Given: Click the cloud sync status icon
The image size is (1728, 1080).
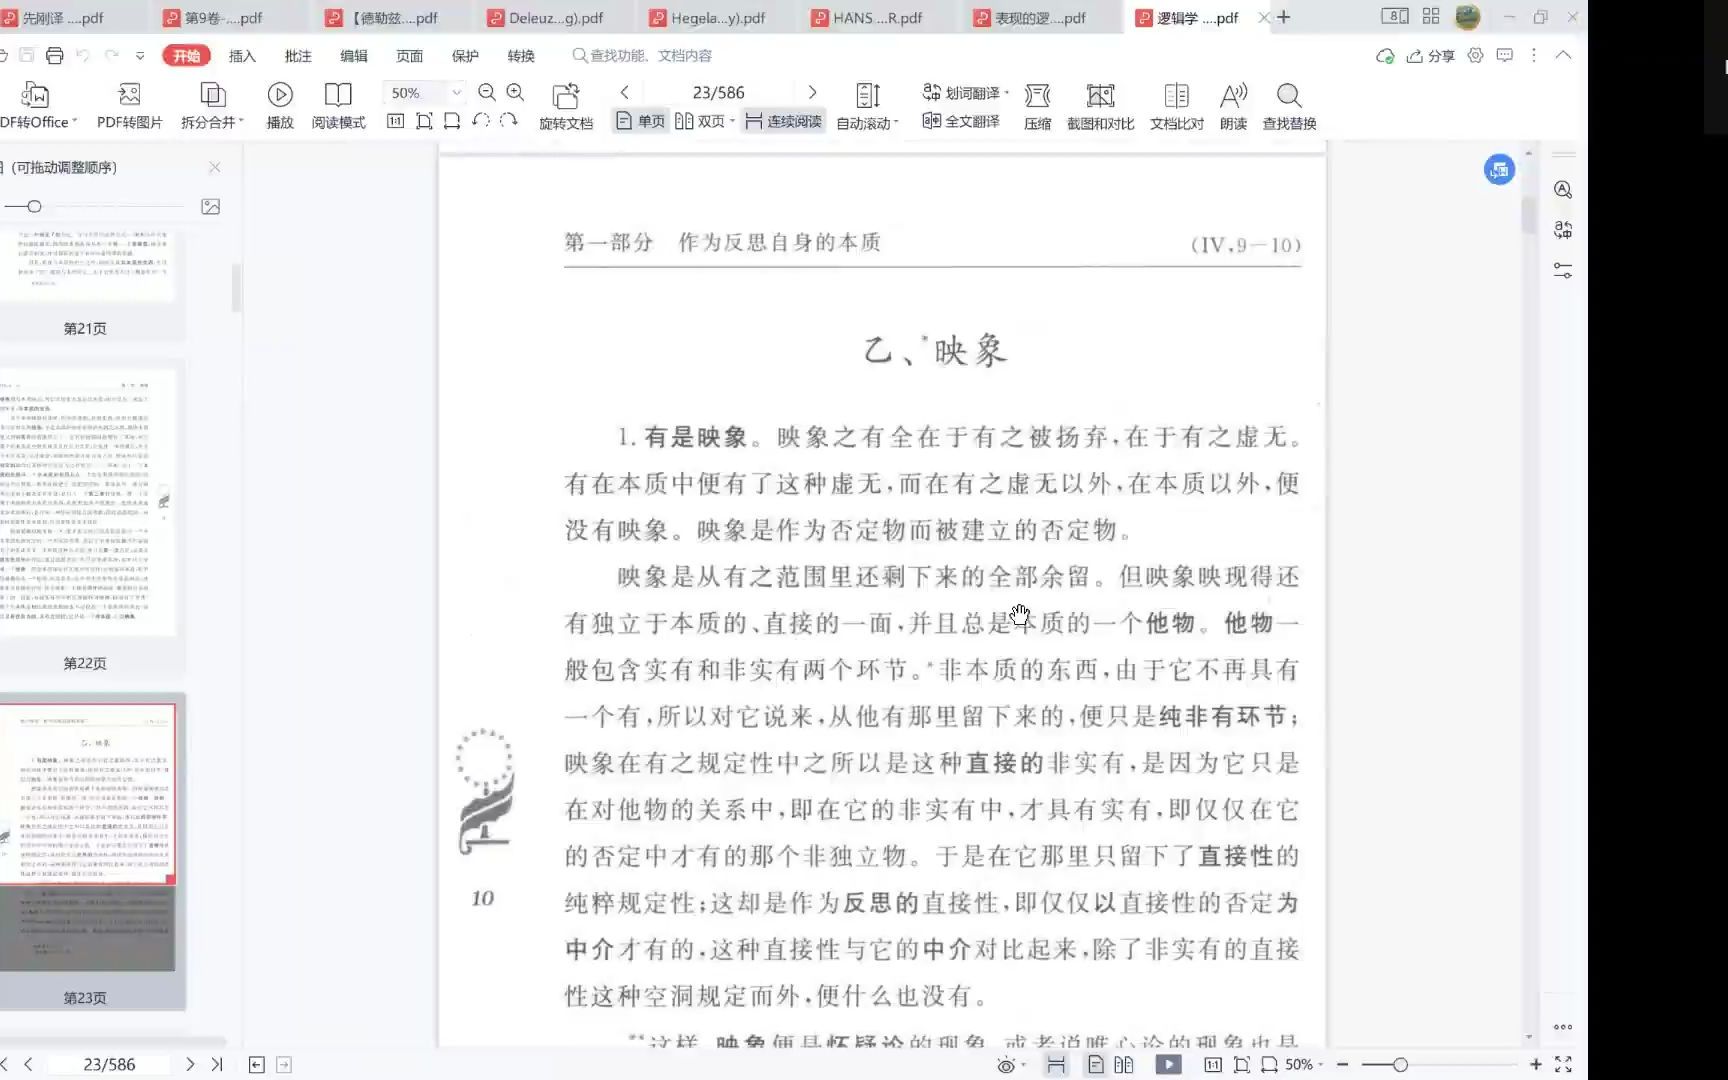Looking at the screenshot, I should pyautogui.click(x=1385, y=56).
